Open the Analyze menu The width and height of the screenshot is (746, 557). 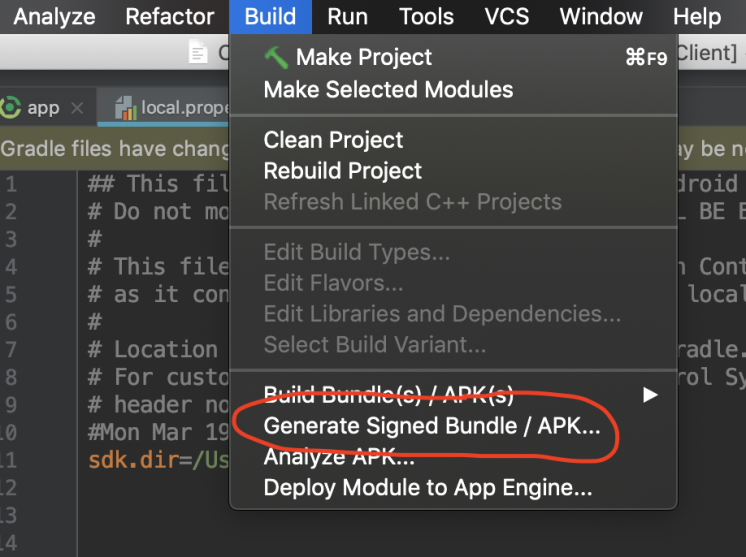point(54,17)
